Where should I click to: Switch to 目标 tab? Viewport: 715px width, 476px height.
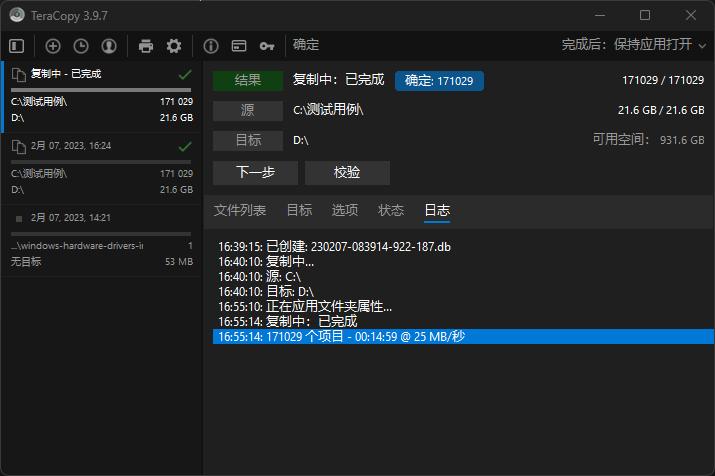click(299, 210)
